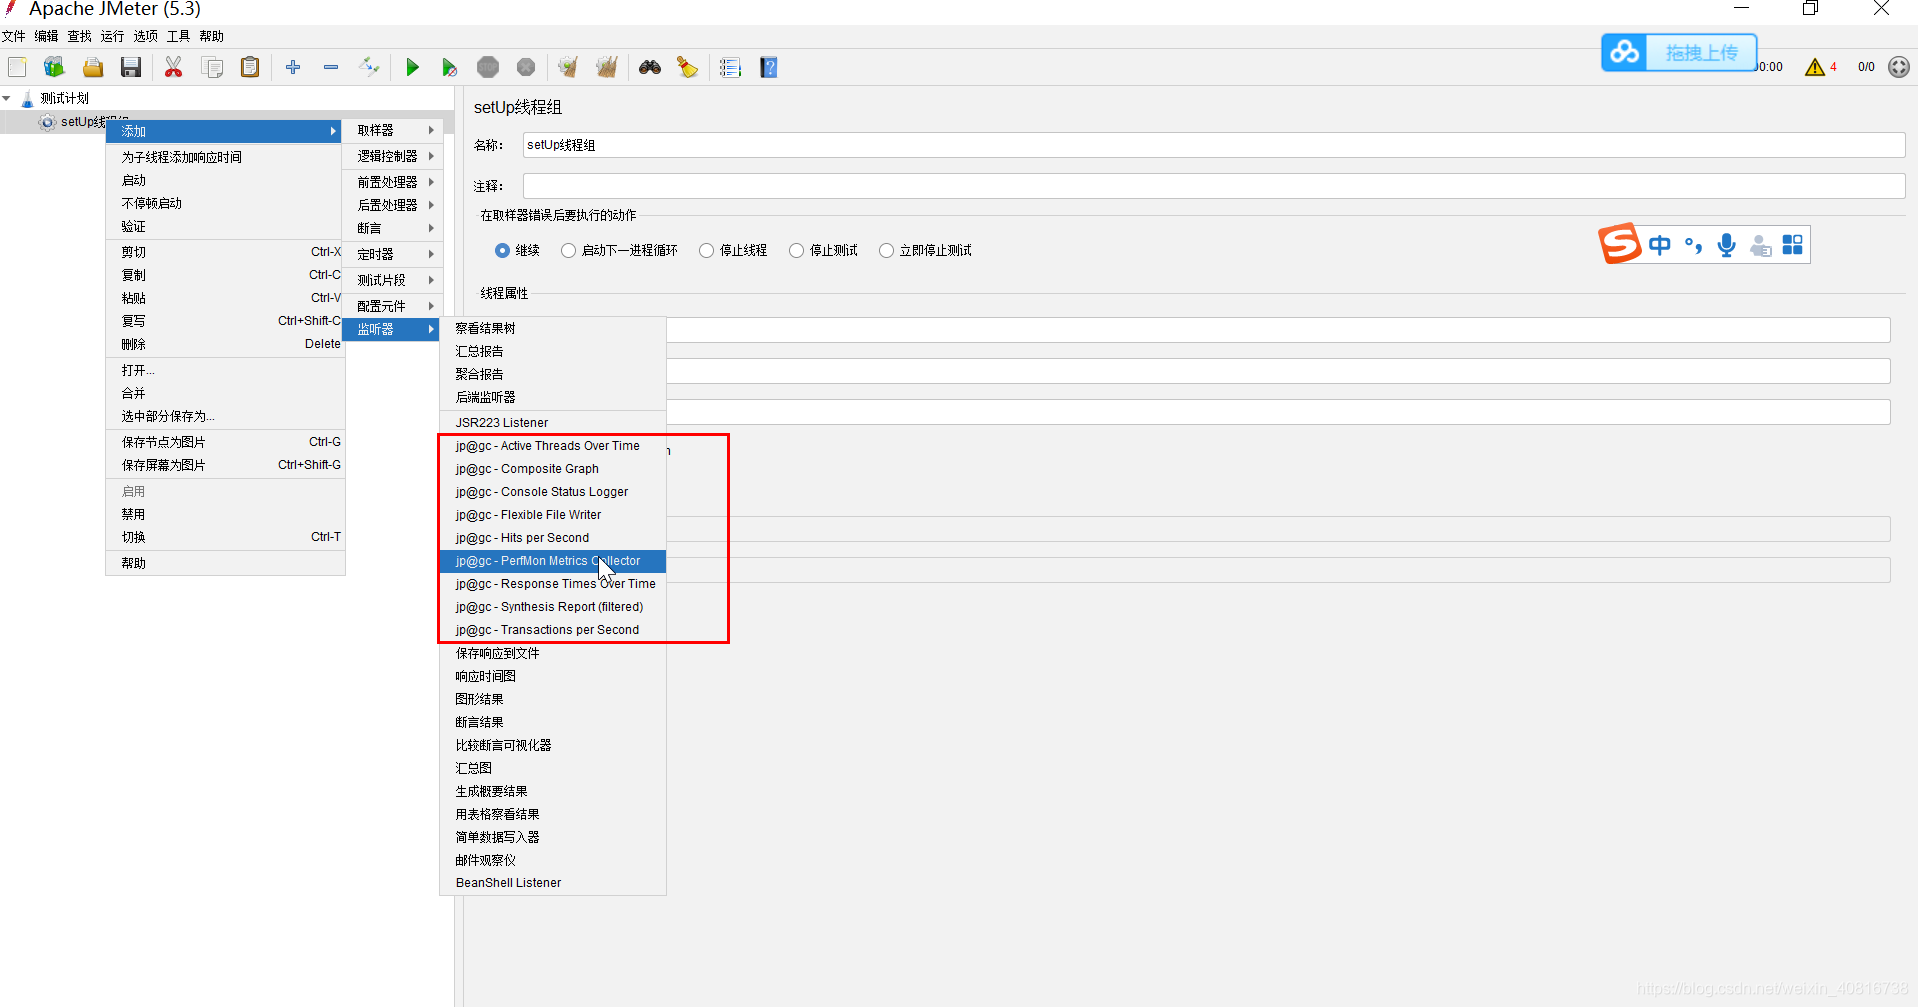Choose 汇总报告 listener

pos(553,351)
